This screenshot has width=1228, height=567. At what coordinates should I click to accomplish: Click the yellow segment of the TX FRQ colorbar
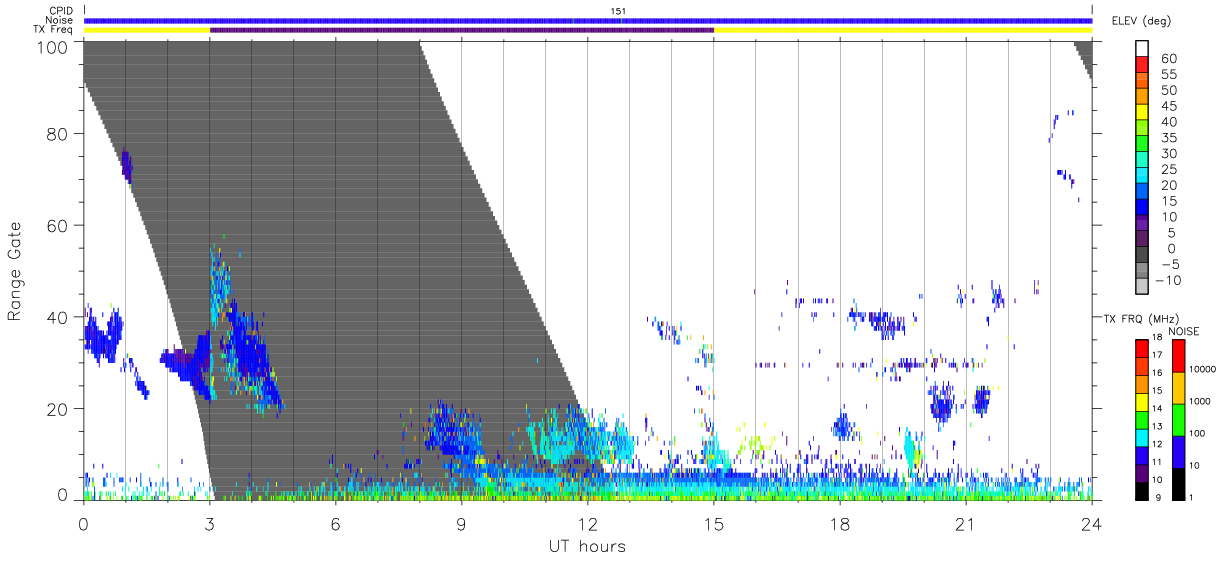tap(1142, 402)
